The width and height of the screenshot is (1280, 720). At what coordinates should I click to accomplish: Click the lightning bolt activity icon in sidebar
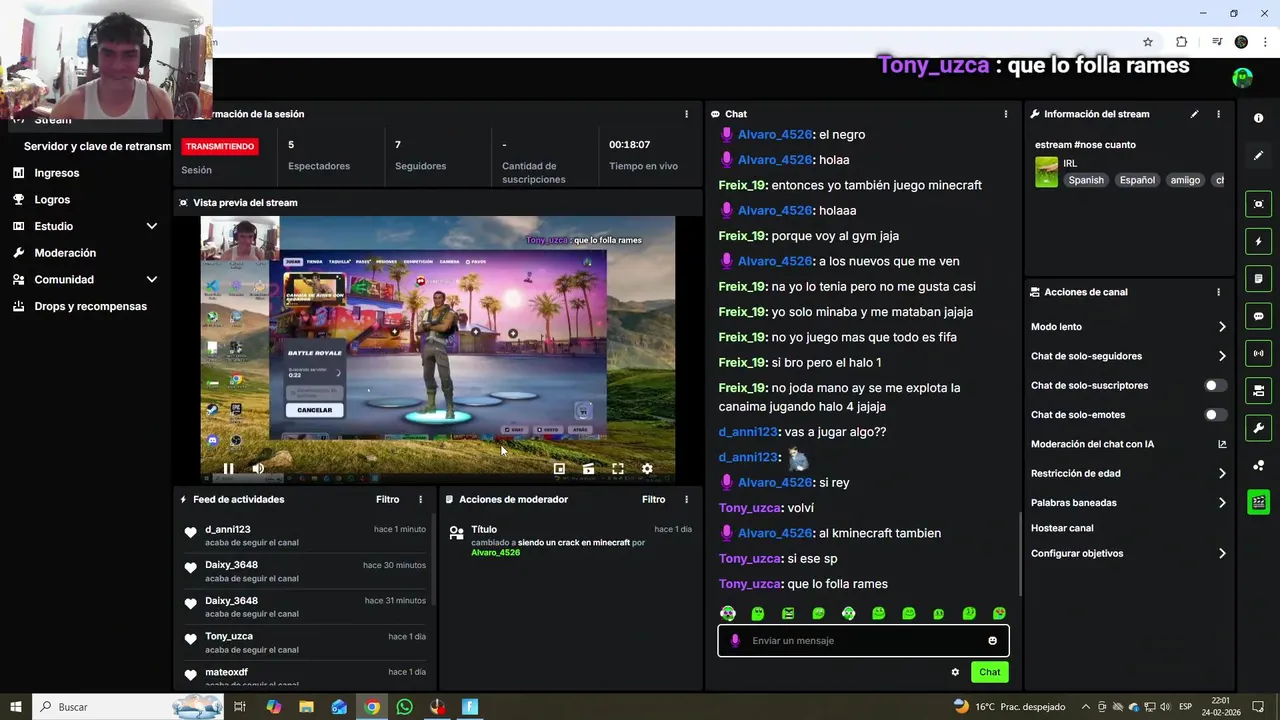click(1258, 241)
